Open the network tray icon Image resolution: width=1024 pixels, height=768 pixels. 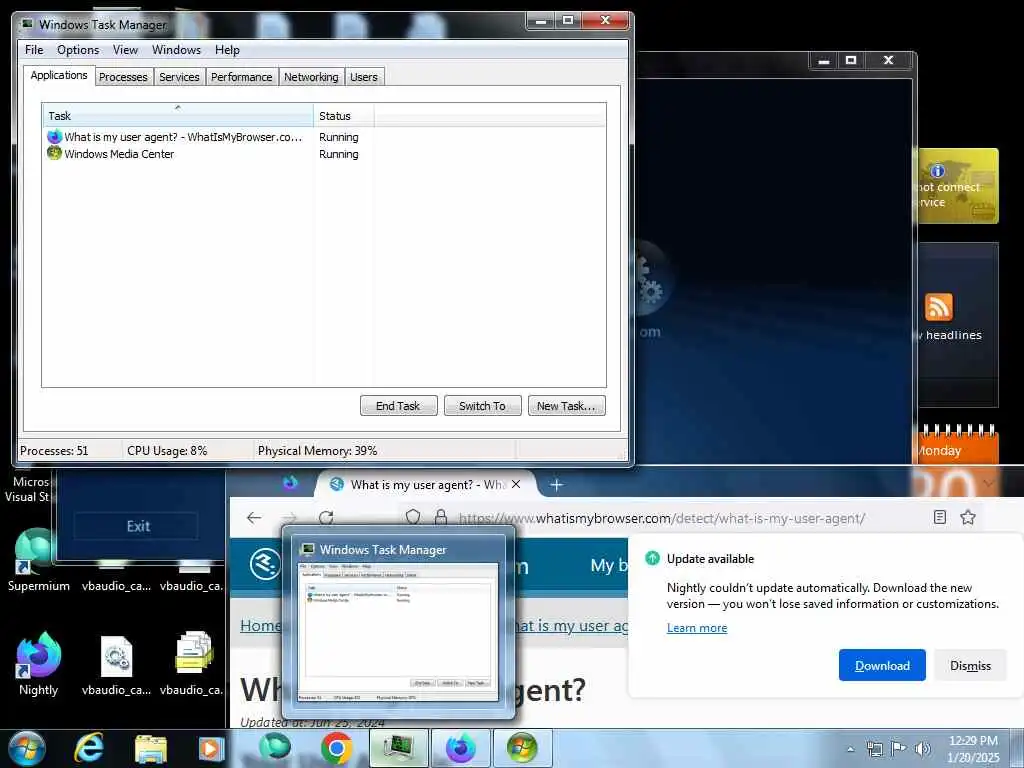(x=874, y=749)
